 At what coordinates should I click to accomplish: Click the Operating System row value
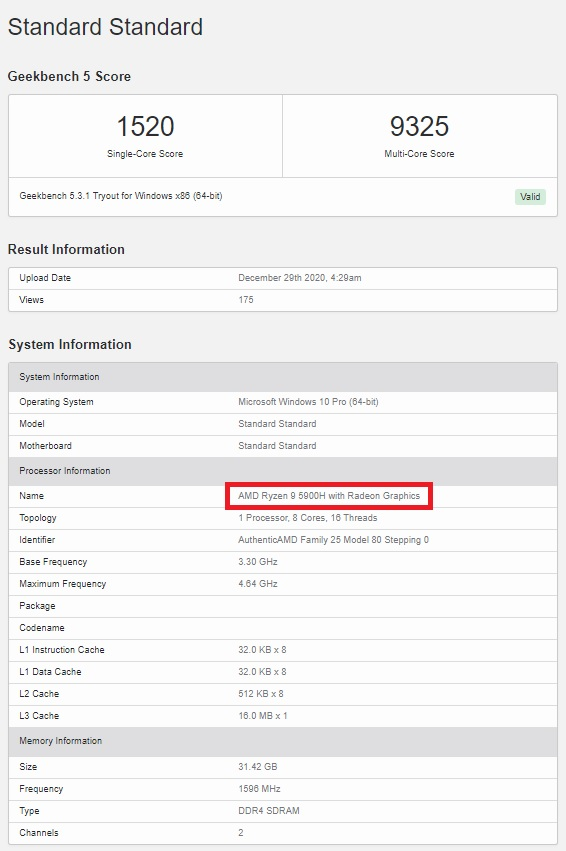pos(308,402)
